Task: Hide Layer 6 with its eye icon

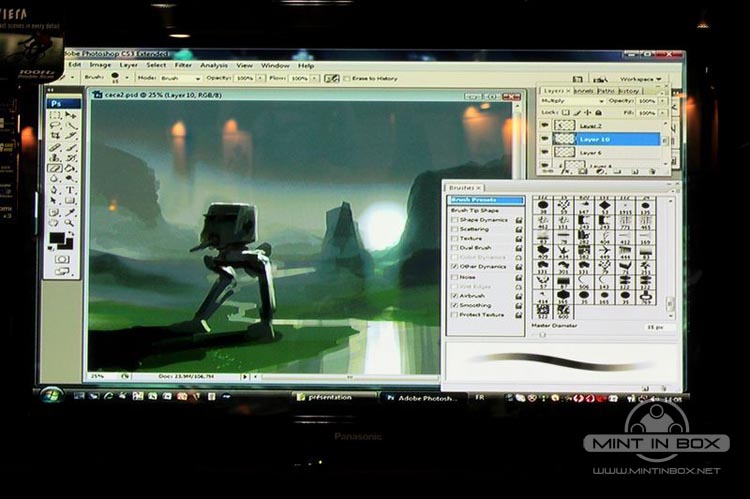Action: 545,152
